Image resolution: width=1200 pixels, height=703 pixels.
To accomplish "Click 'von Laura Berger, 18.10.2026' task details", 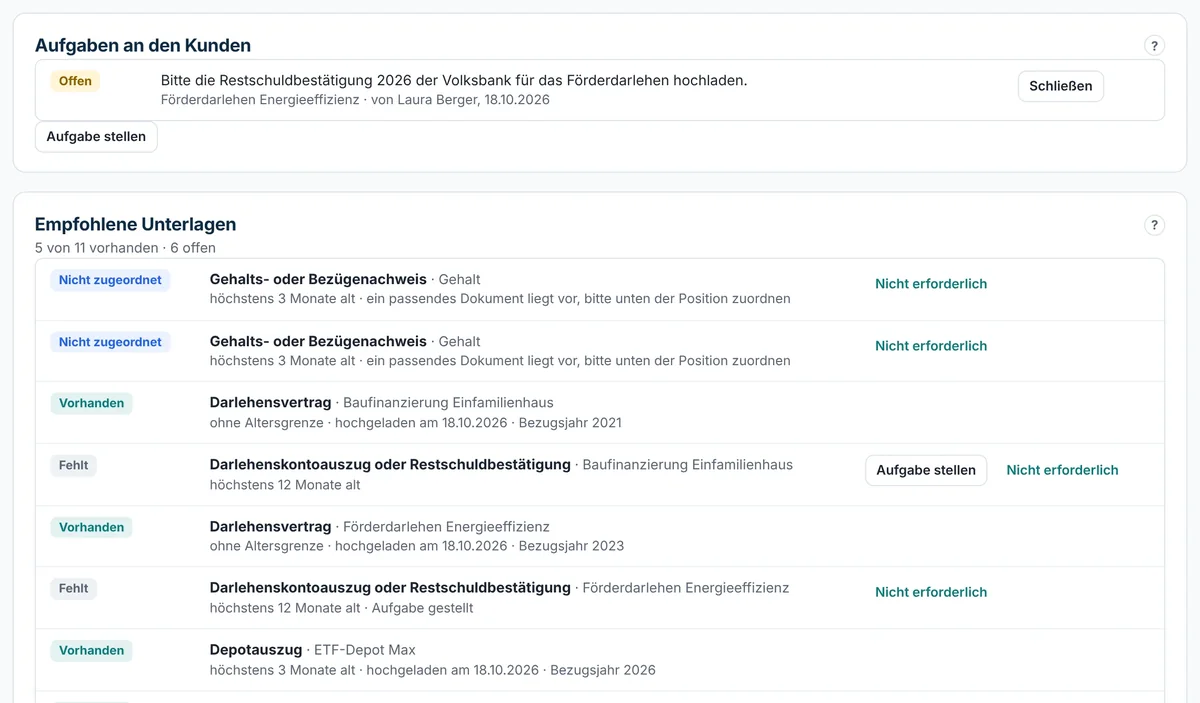I will (x=460, y=100).
